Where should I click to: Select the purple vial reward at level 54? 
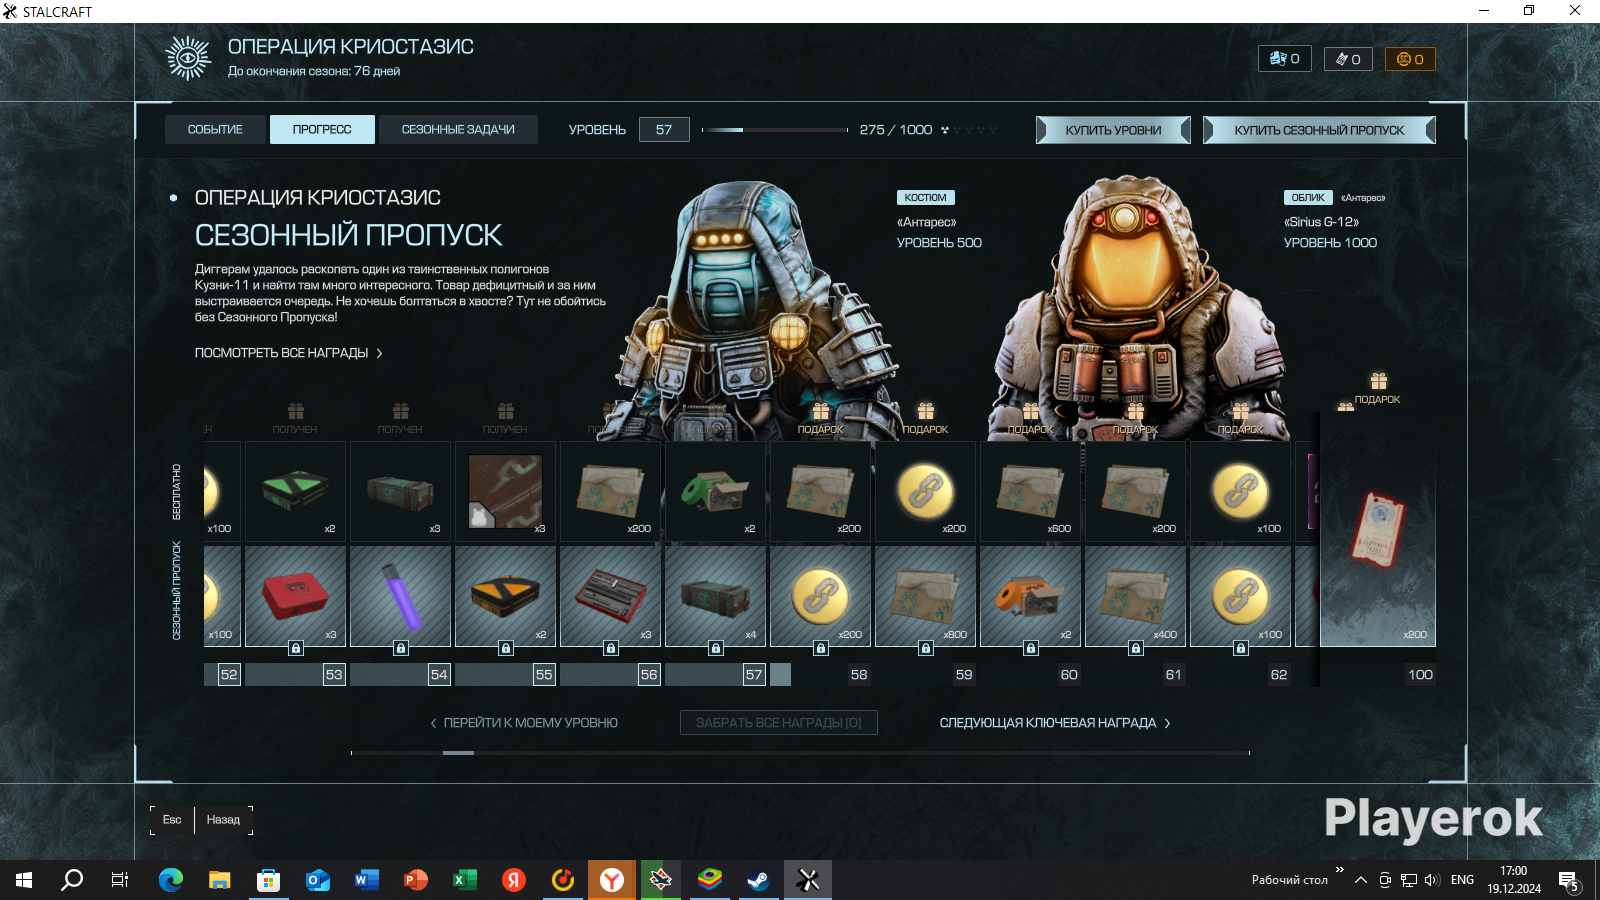point(400,596)
